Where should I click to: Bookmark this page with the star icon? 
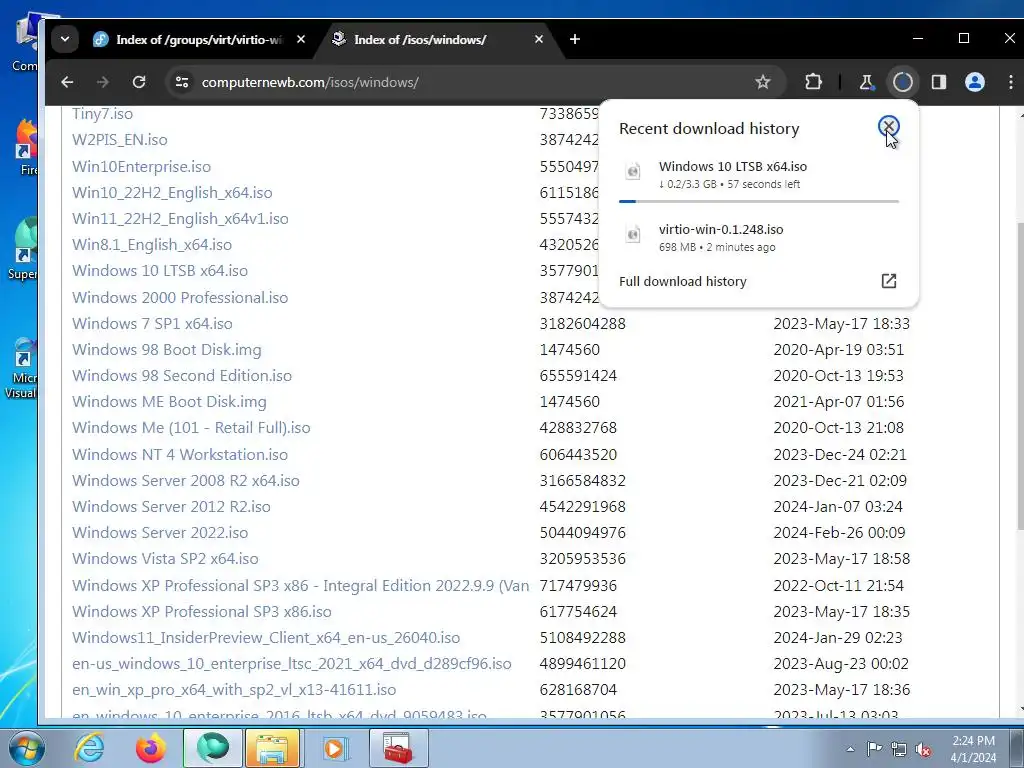762,82
